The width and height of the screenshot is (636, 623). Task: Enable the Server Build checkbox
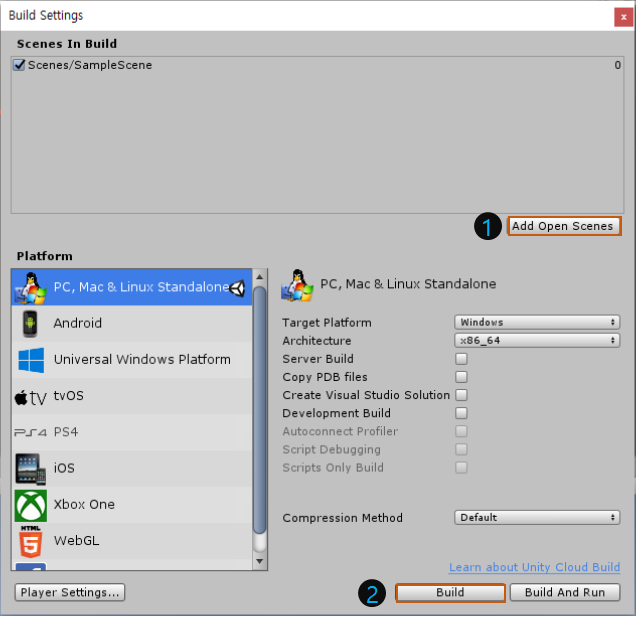point(461,359)
